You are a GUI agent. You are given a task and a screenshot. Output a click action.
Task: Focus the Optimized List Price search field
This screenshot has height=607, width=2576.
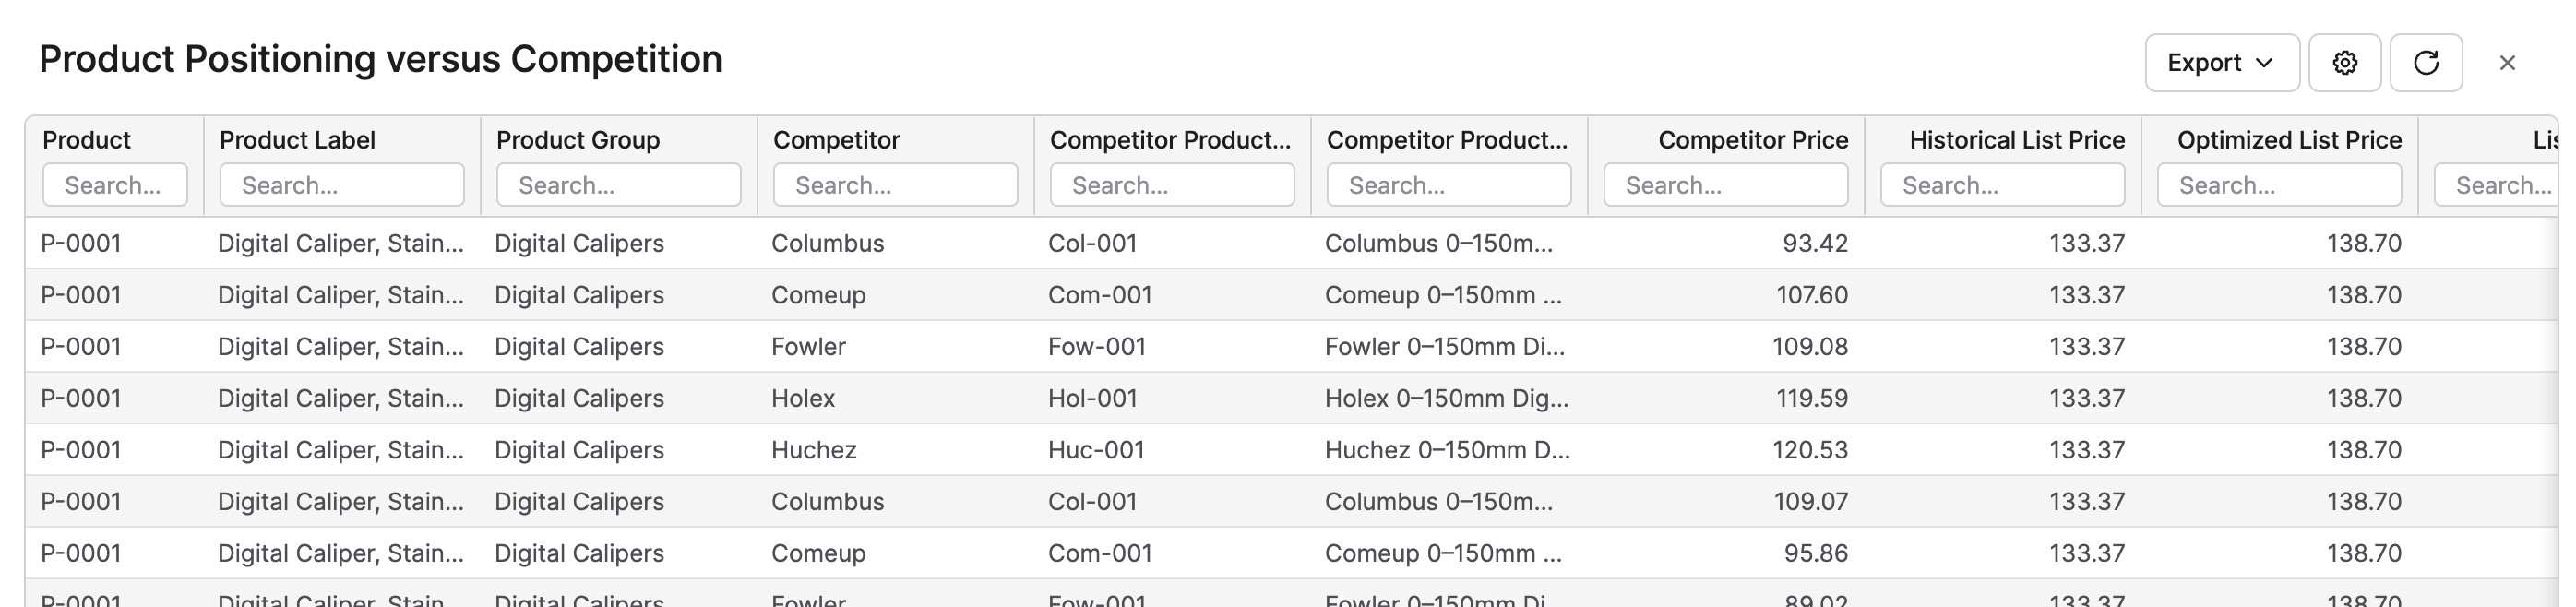[2280, 185]
